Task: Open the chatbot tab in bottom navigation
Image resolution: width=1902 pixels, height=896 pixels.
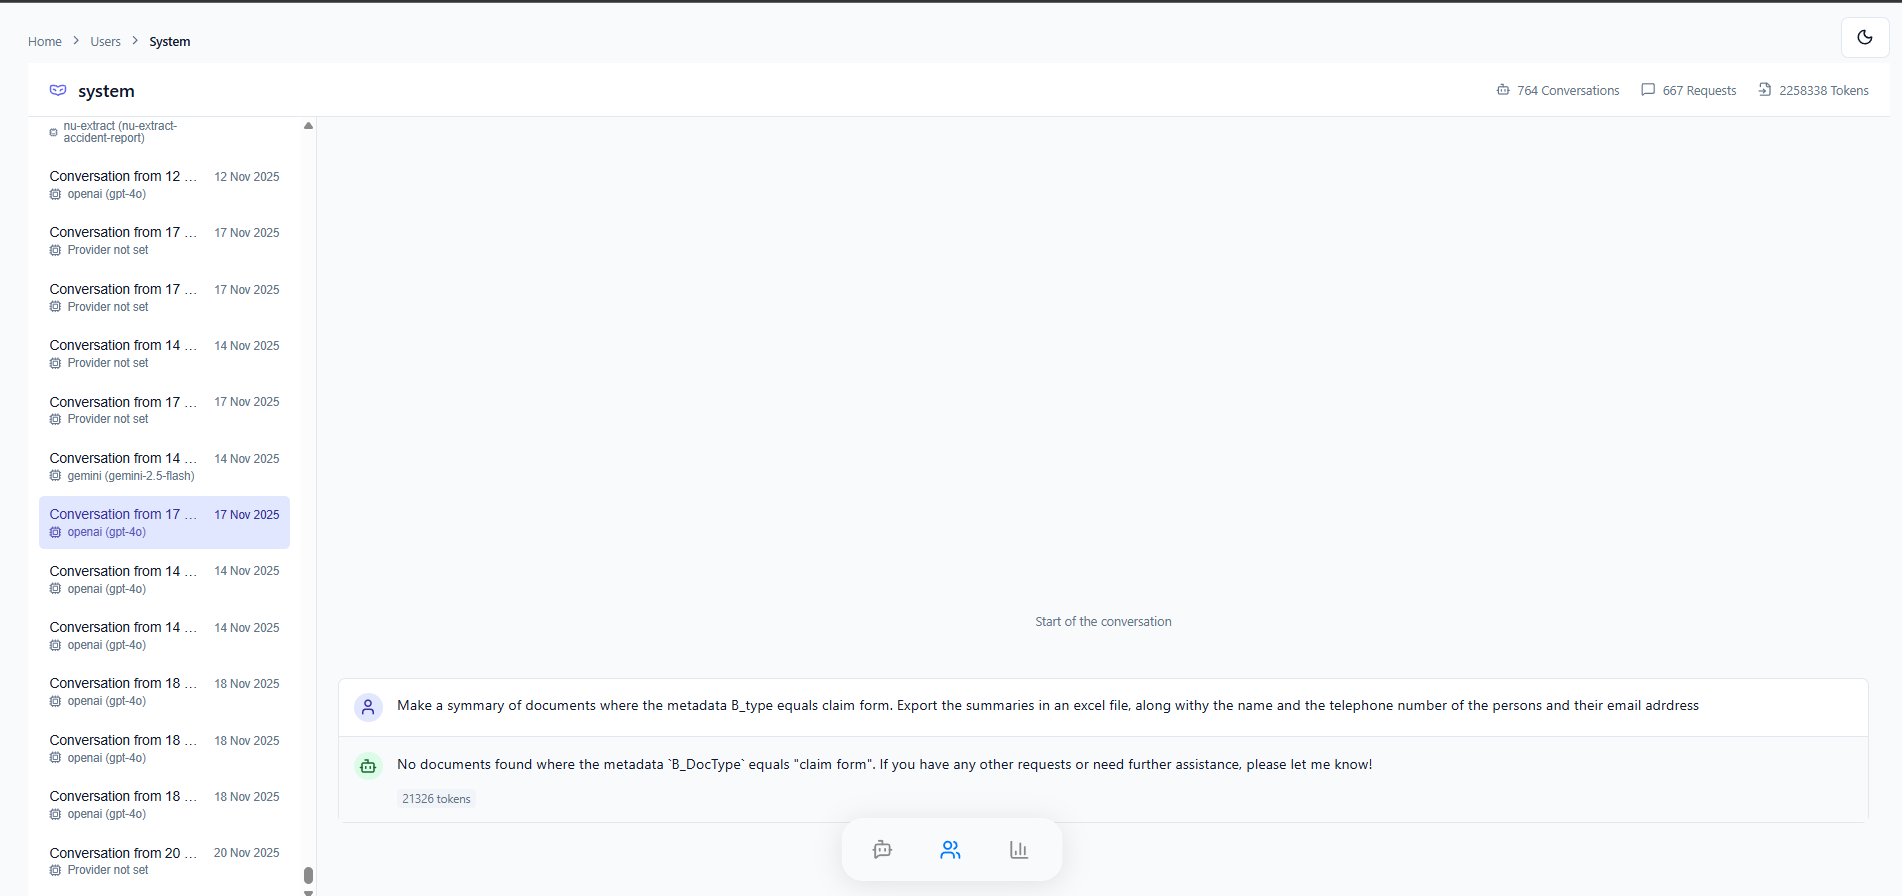Action: coord(882,850)
